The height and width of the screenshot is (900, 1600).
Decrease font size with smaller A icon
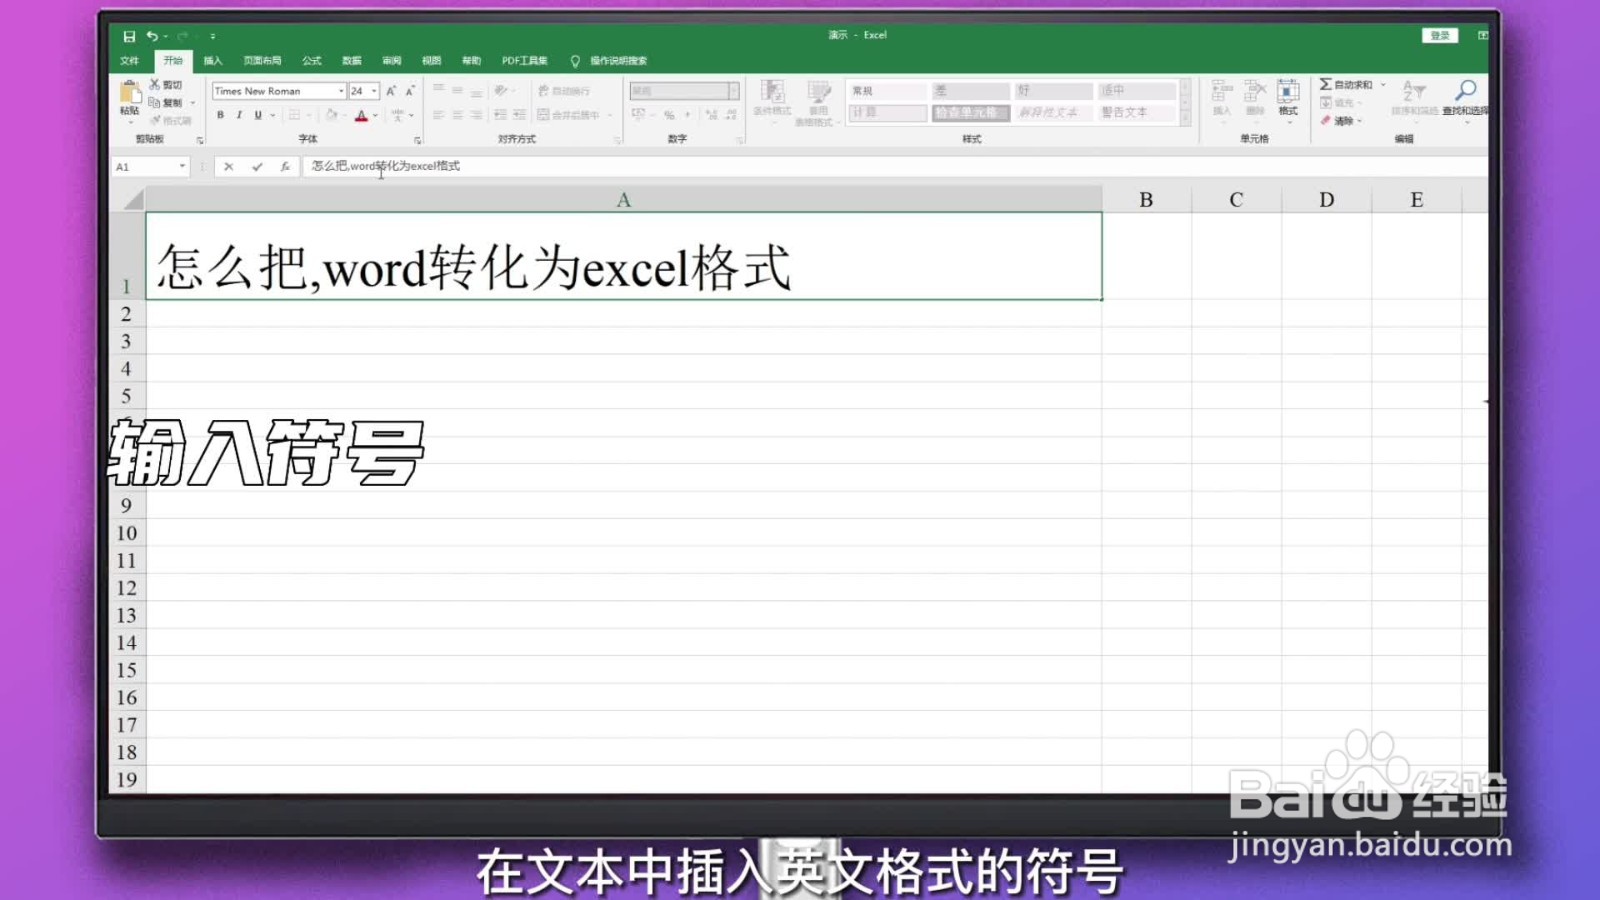point(409,91)
